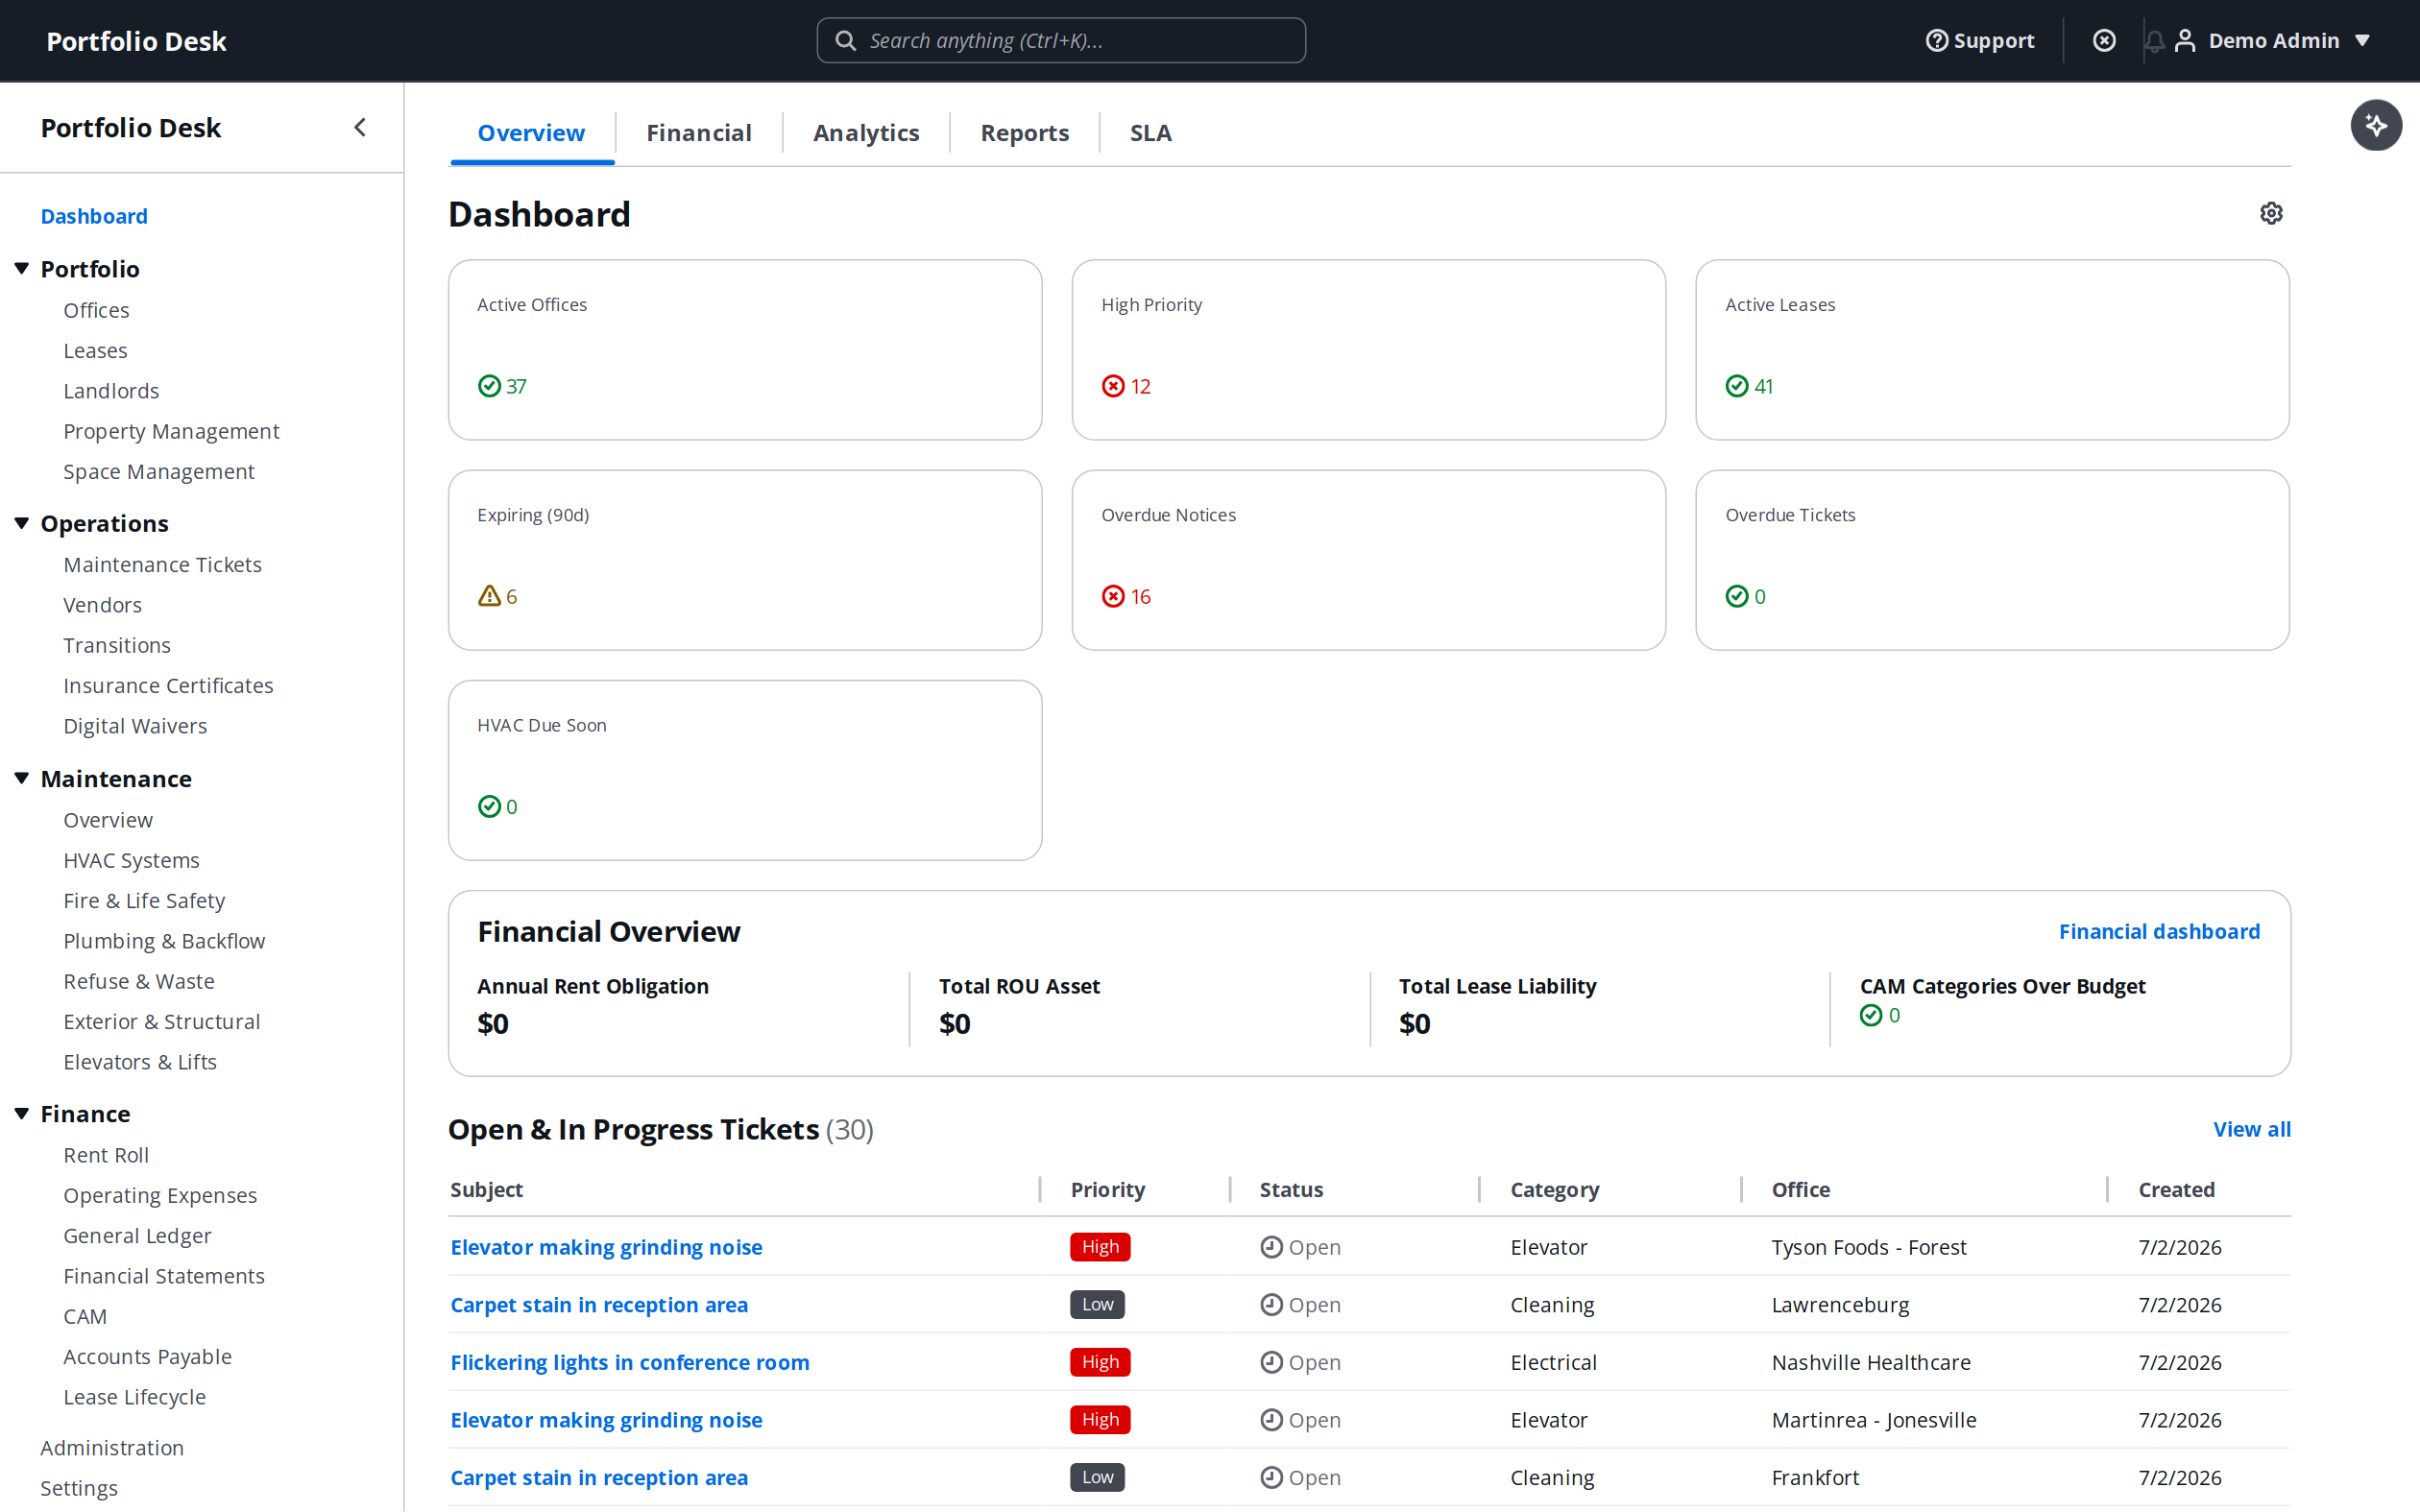This screenshot has width=2420, height=1512.
Task: Click CAM Categories Over Budget check icon
Action: [x=1871, y=1016]
